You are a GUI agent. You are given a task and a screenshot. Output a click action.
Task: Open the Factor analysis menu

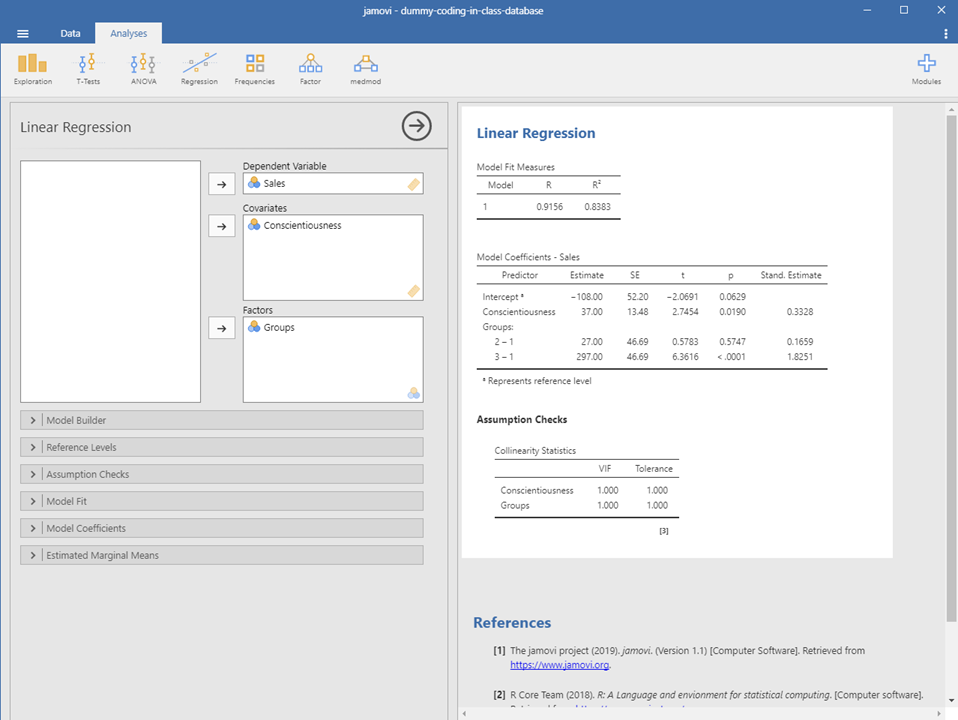tap(310, 68)
